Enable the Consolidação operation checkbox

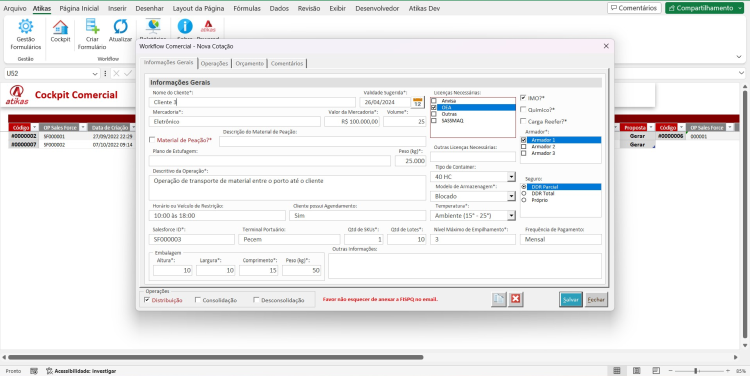[x=198, y=300]
